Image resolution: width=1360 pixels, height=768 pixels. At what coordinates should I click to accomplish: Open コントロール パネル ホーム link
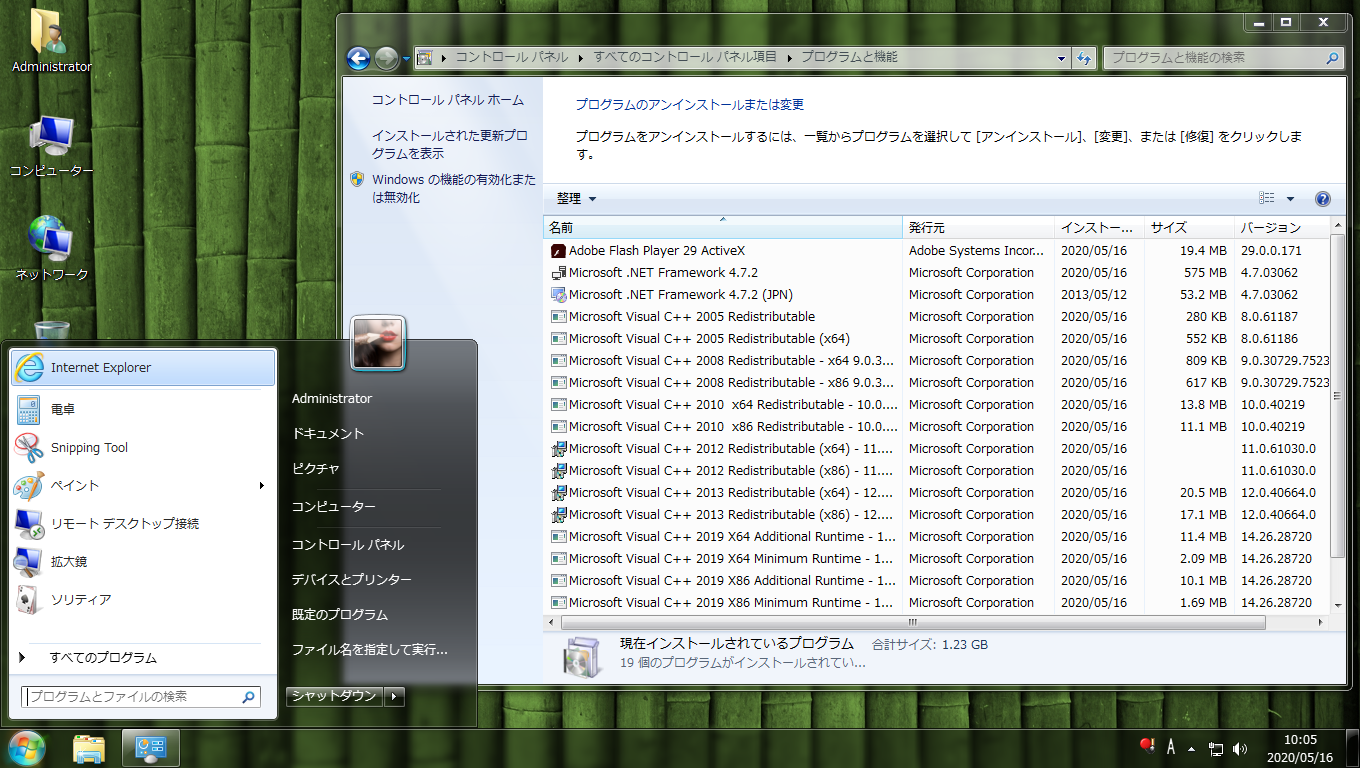[448, 100]
